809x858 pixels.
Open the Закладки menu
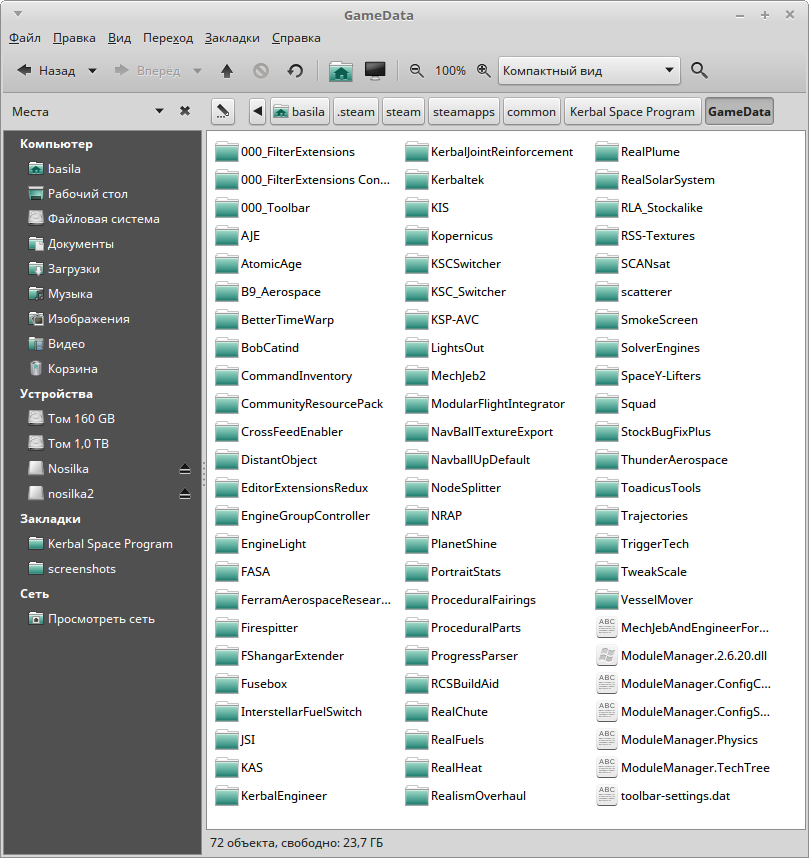[232, 38]
